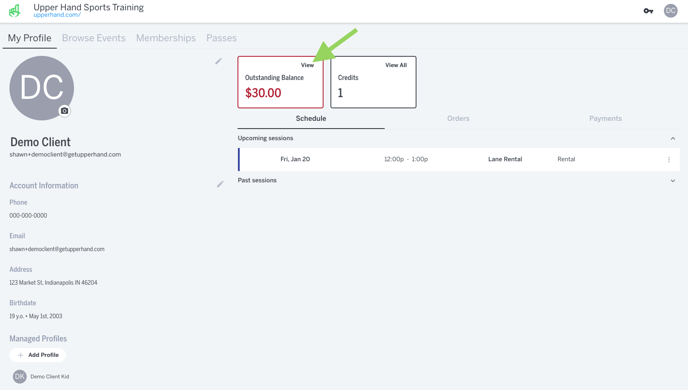688x390 pixels.
Task: View the Outstanding Balance details
Action: pyautogui.click(x=307, y=65)
